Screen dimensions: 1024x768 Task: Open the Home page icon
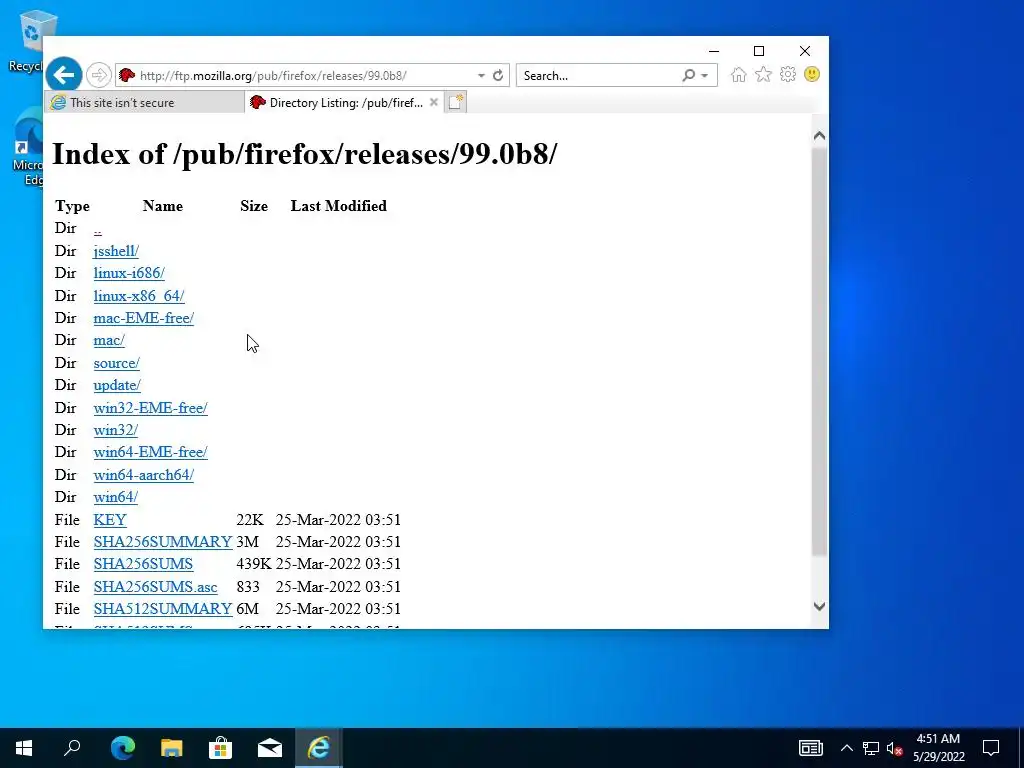click(739, 75)
